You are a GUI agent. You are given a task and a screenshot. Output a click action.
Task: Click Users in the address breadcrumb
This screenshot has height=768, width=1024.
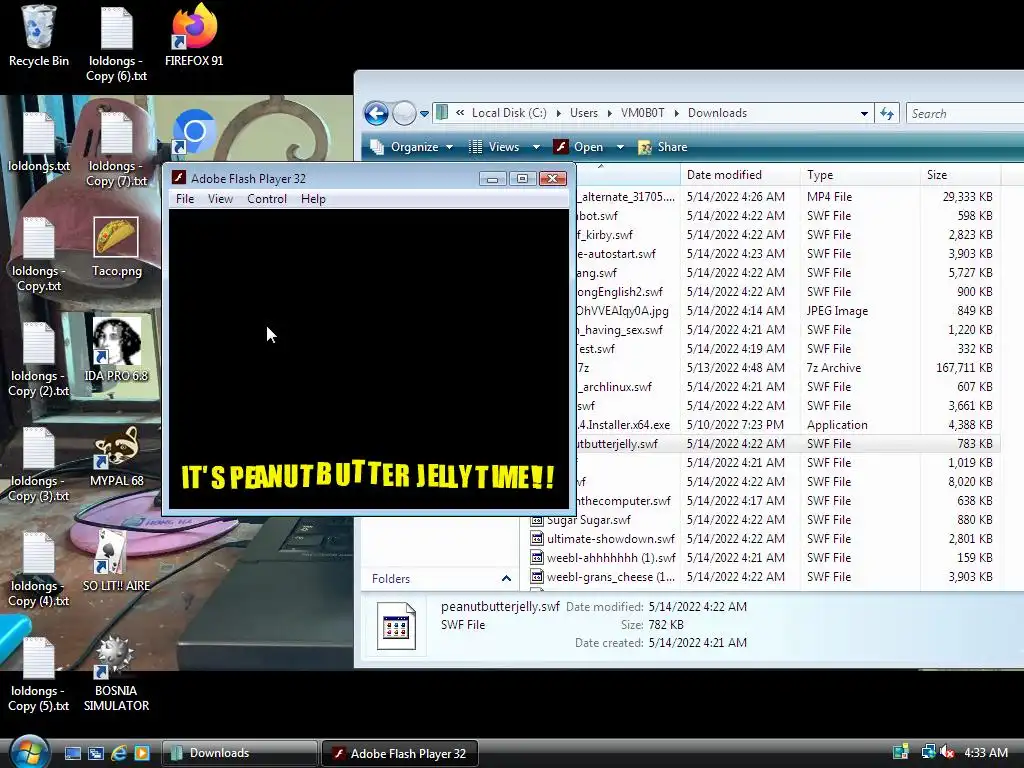tap(583, 113)
